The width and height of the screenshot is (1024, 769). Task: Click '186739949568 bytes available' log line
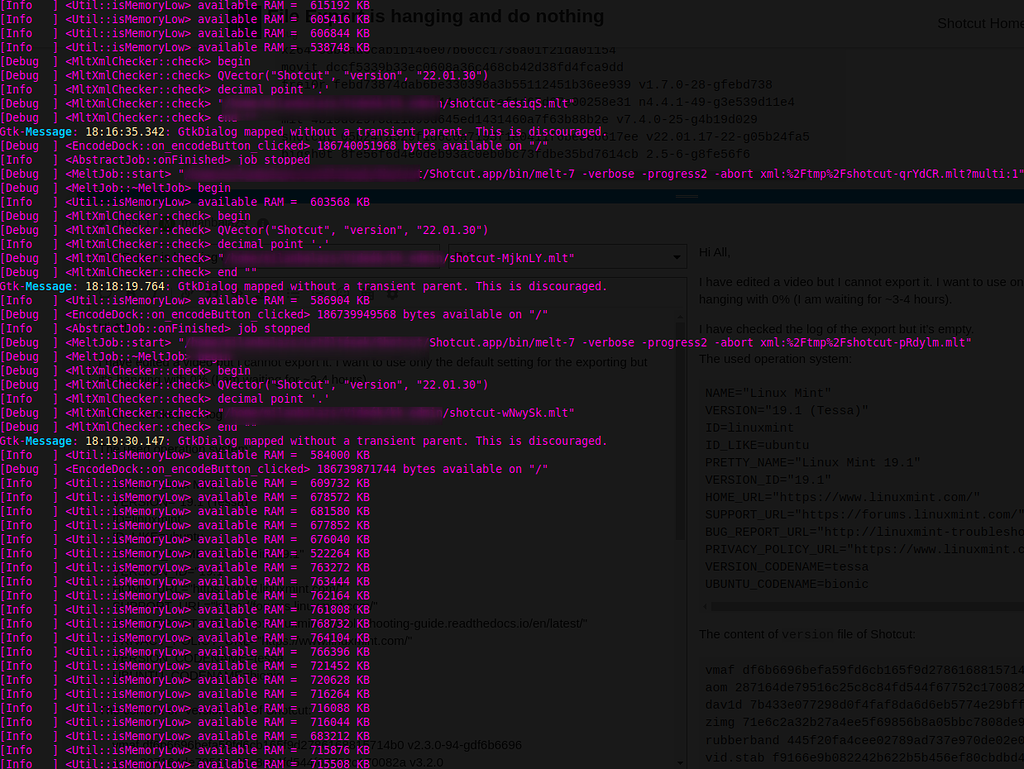[274, 315]
